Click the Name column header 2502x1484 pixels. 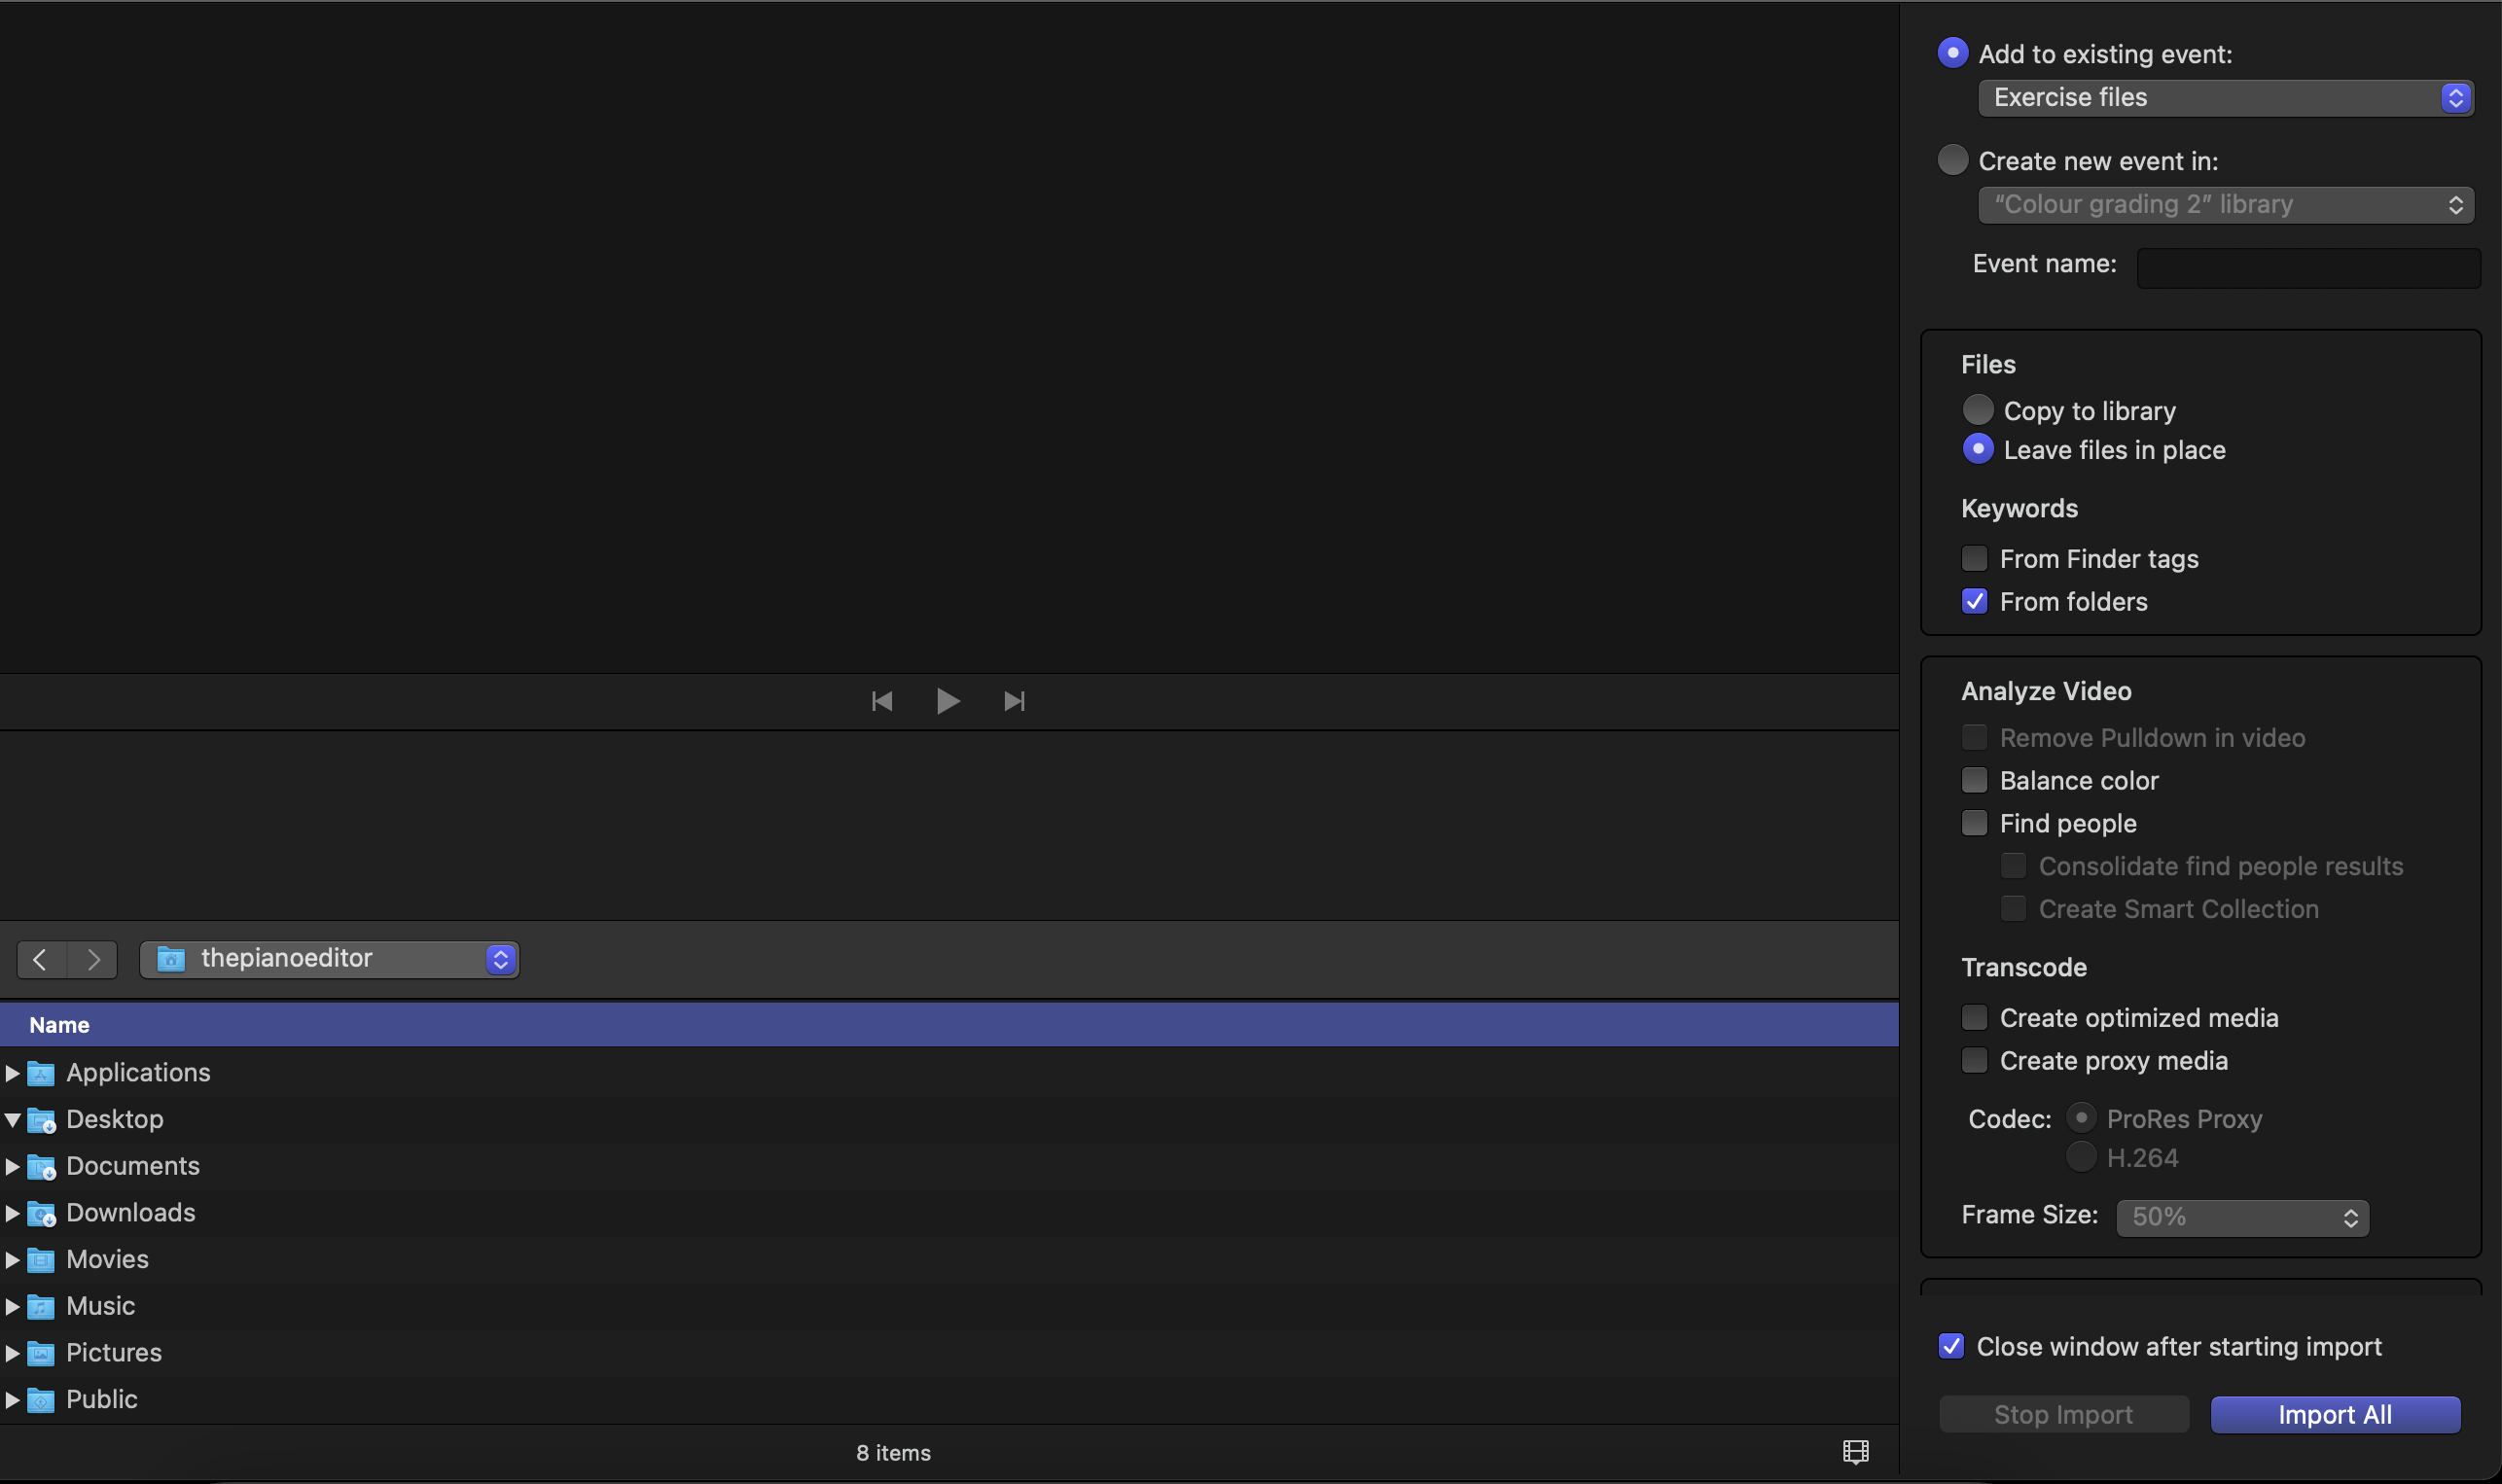[60, 1025]
